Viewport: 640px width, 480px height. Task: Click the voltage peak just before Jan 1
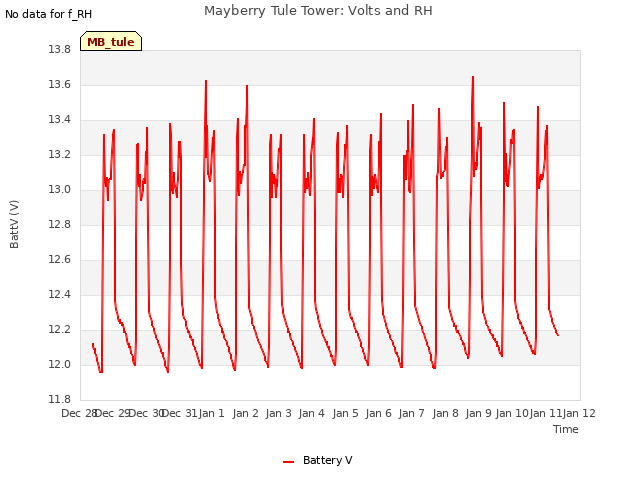click(206, 81)
